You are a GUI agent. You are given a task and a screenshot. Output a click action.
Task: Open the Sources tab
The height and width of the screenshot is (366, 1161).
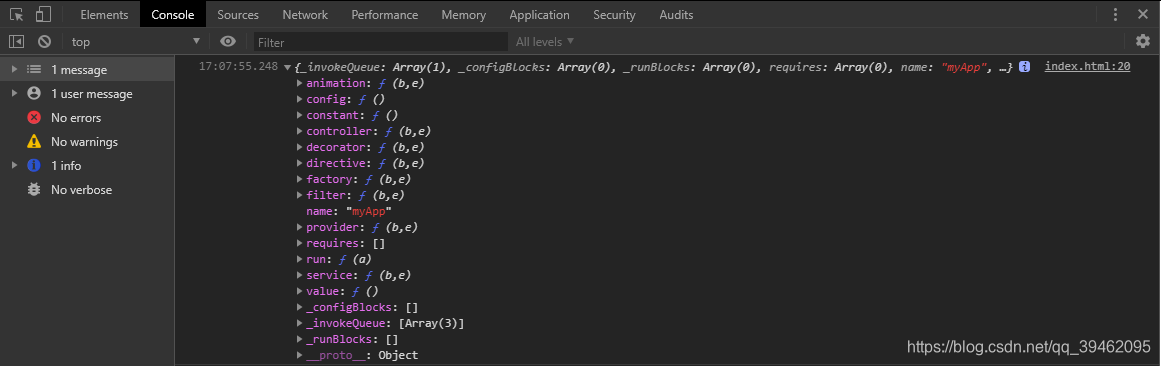point(238,14)
